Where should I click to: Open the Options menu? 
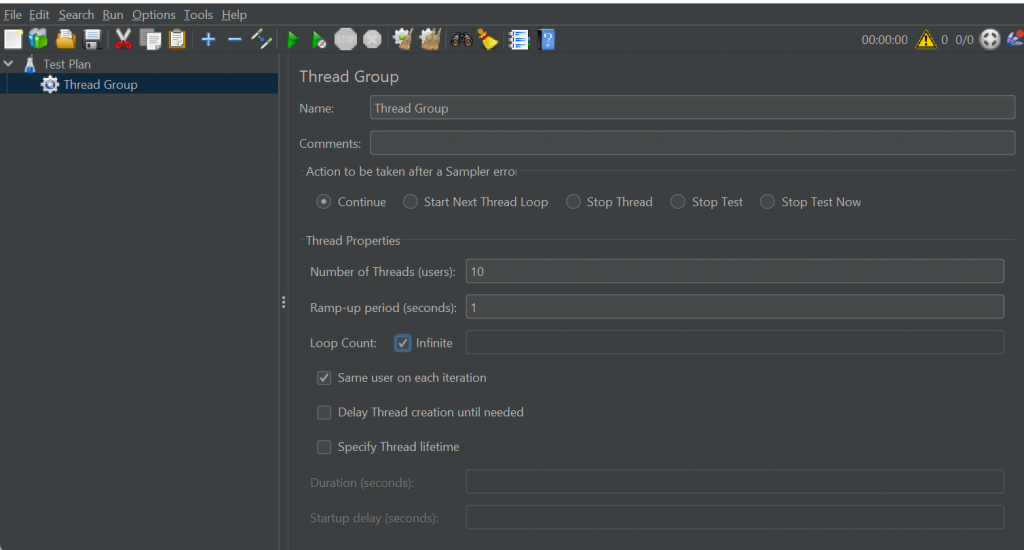click(153, 15)
